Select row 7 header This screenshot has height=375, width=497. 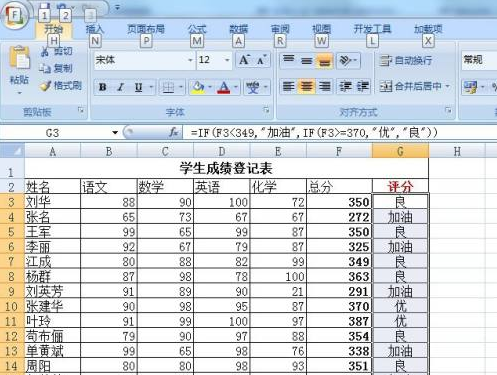pos(11,261)
